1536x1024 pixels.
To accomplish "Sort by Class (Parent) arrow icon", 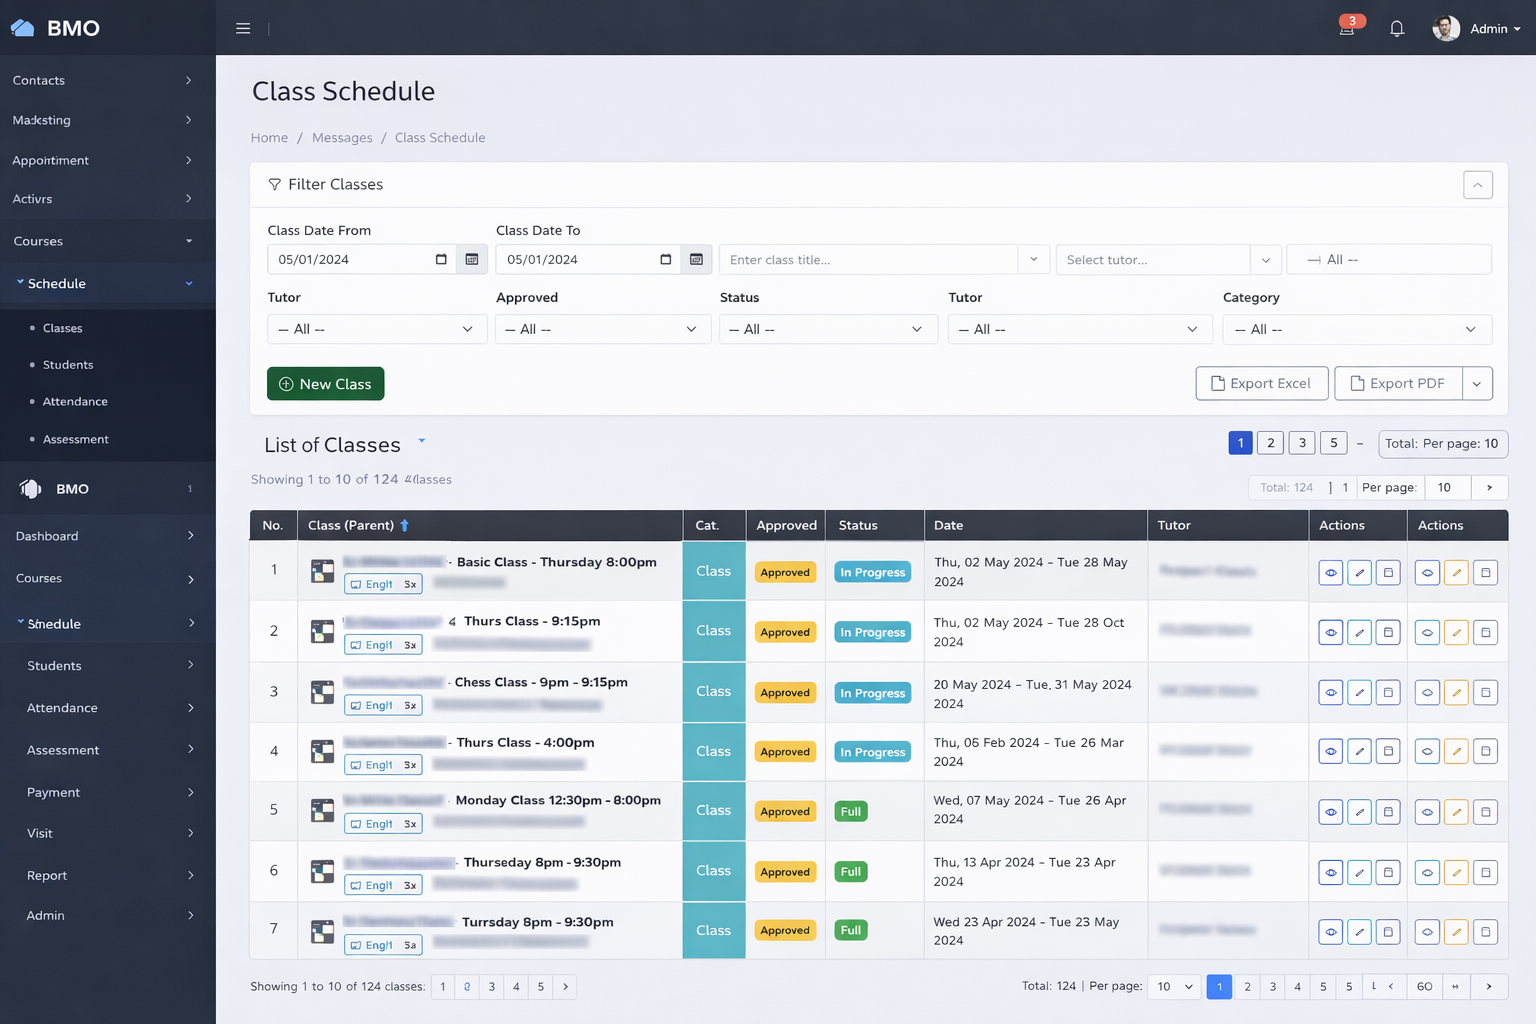I will click(x=404, y=525).
